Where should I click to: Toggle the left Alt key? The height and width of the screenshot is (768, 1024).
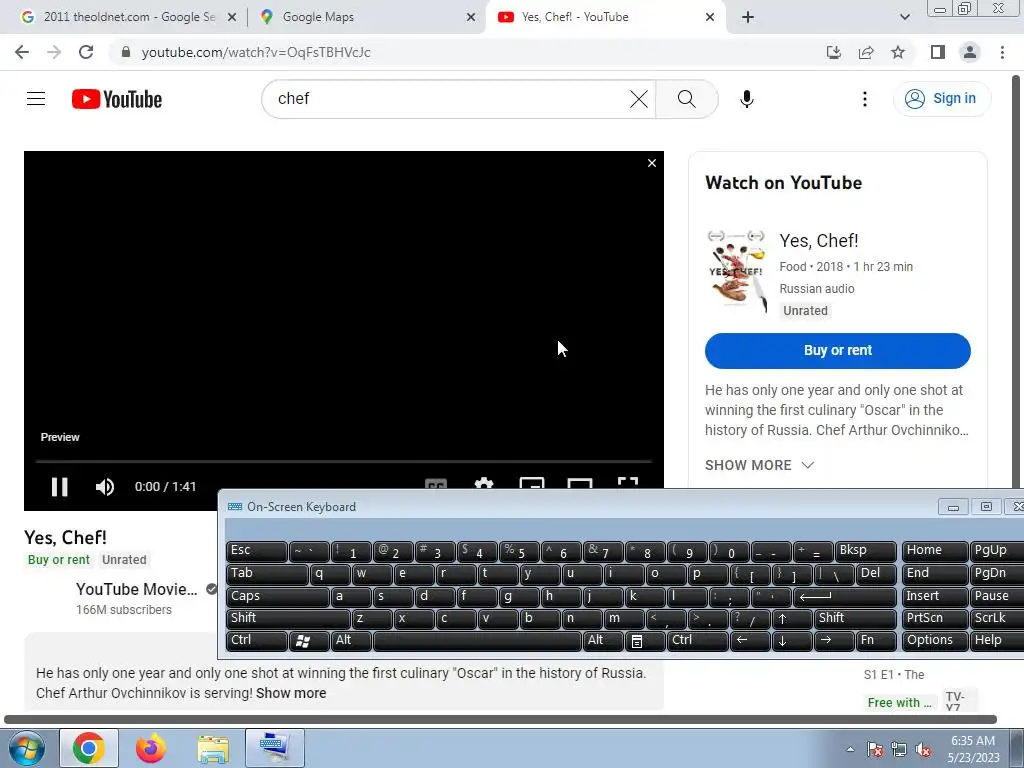coord(351,641)
